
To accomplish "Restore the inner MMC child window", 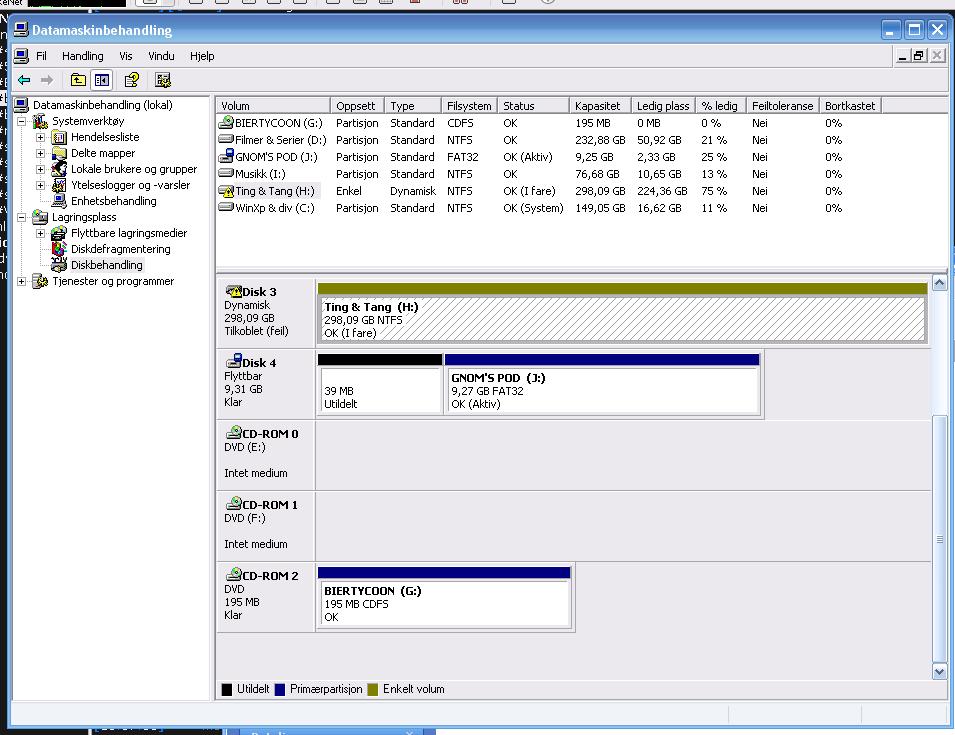I will tap(919, 56).
